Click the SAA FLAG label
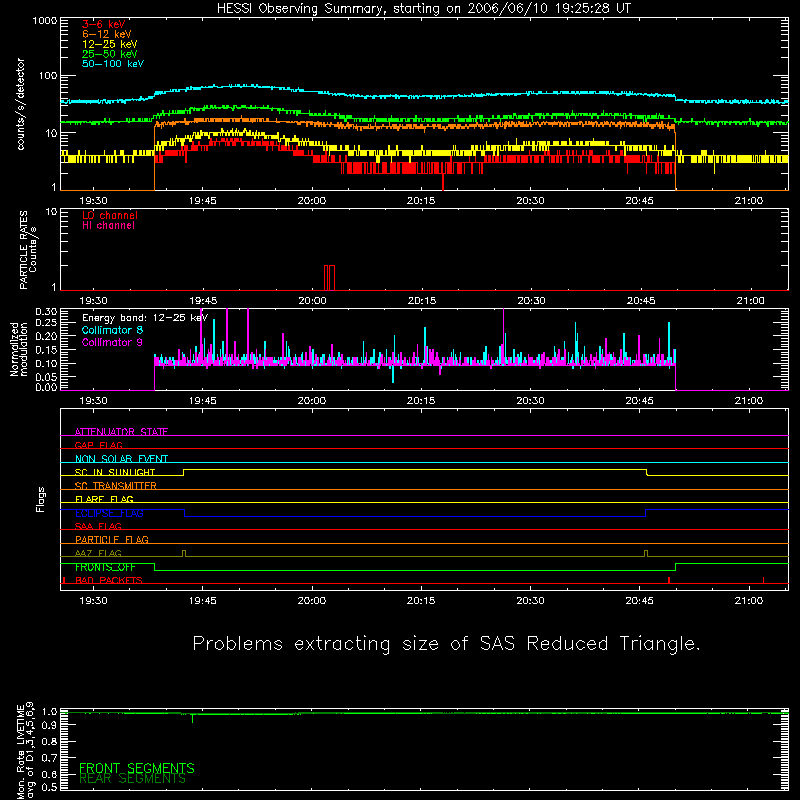This screenshot has height=800, width=800. click(98, 526)
